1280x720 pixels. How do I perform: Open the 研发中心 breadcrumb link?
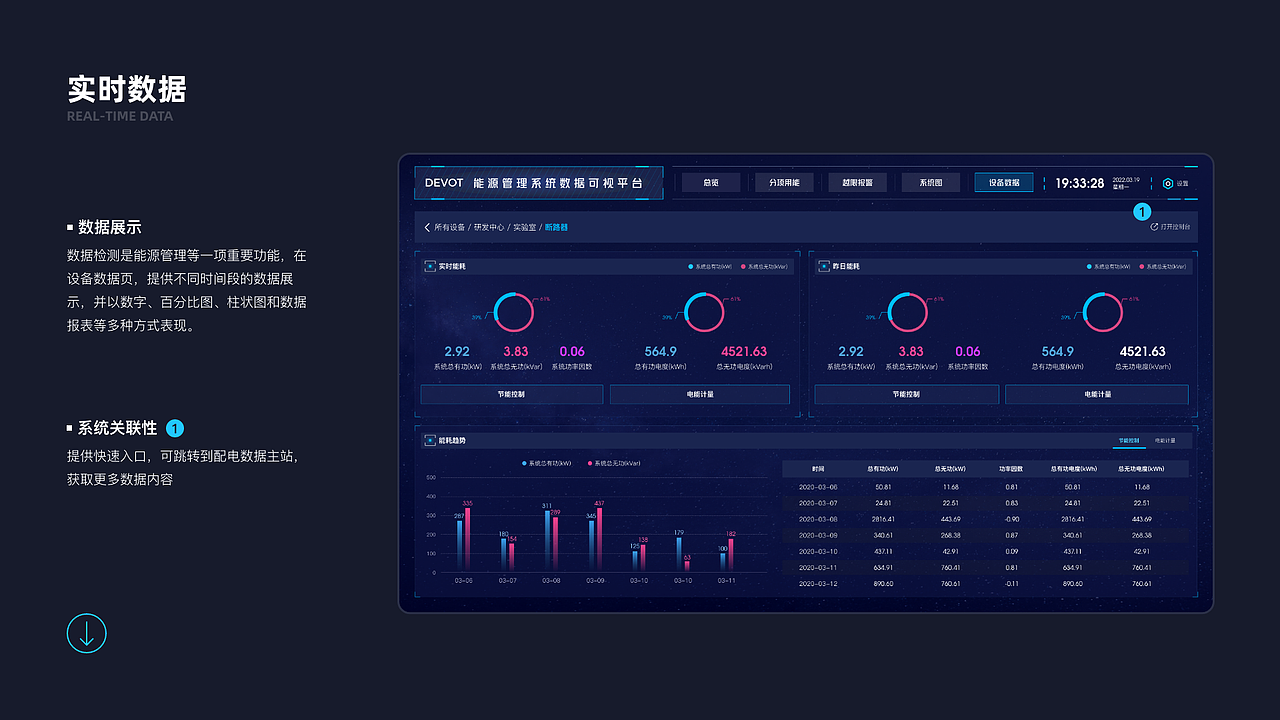click(x=489, y=228)
